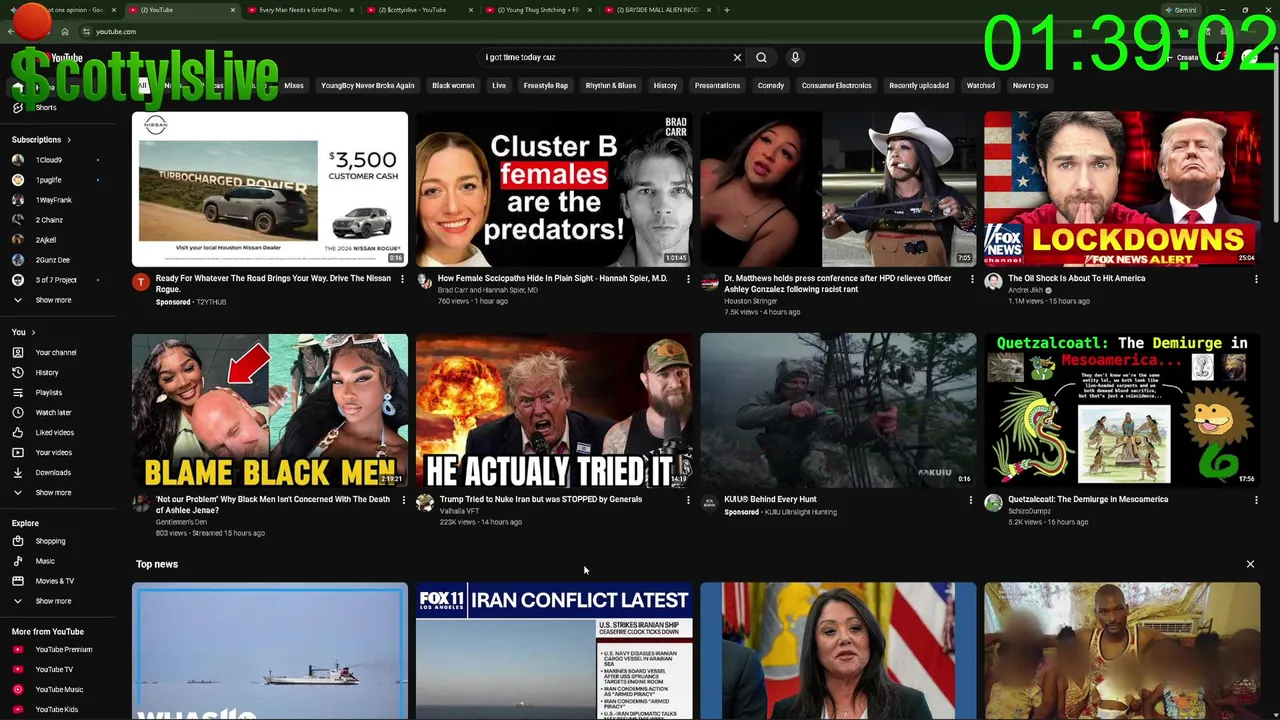This screenshot has width=1280, height=720.
Task: Open YouTube Music
Action: point(59,689)
